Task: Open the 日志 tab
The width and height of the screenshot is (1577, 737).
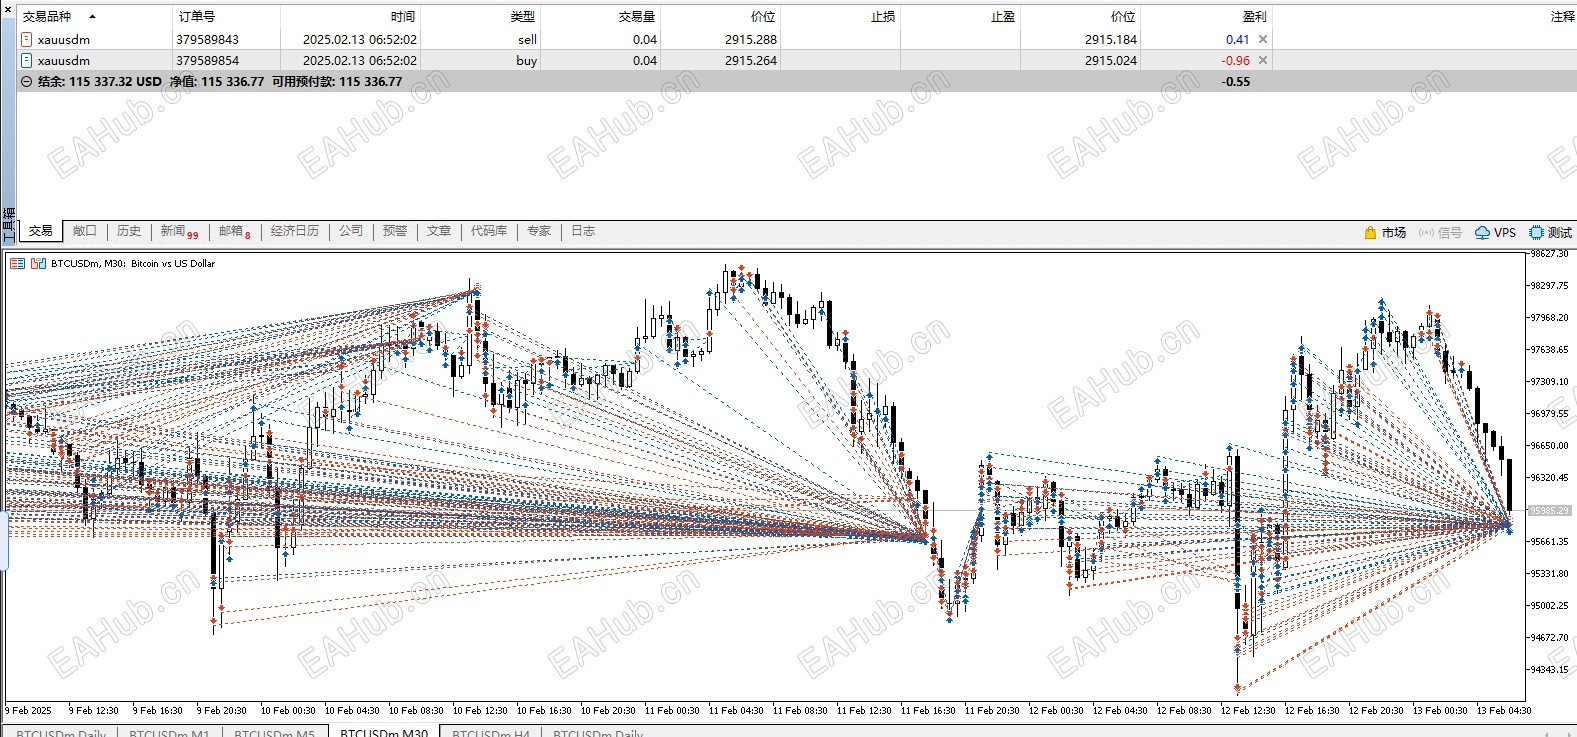Action: (x=583, y=231)
